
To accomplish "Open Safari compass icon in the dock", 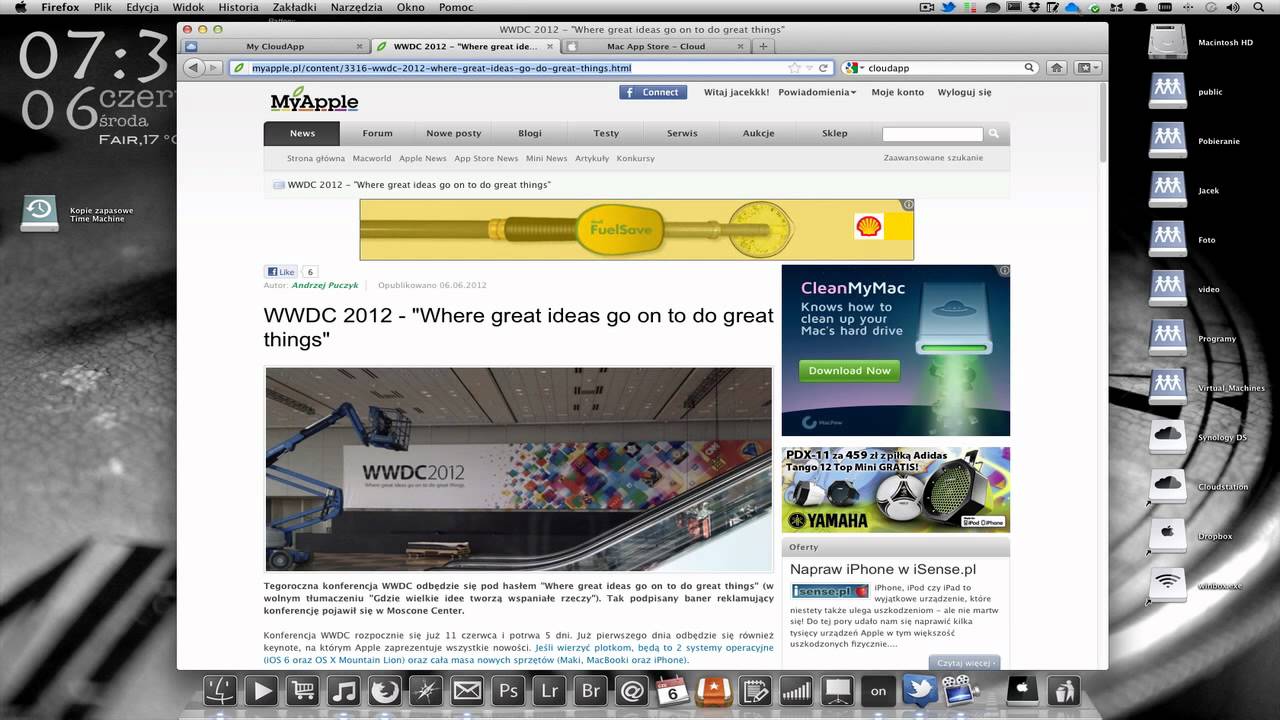I will (x=426, y=691).
